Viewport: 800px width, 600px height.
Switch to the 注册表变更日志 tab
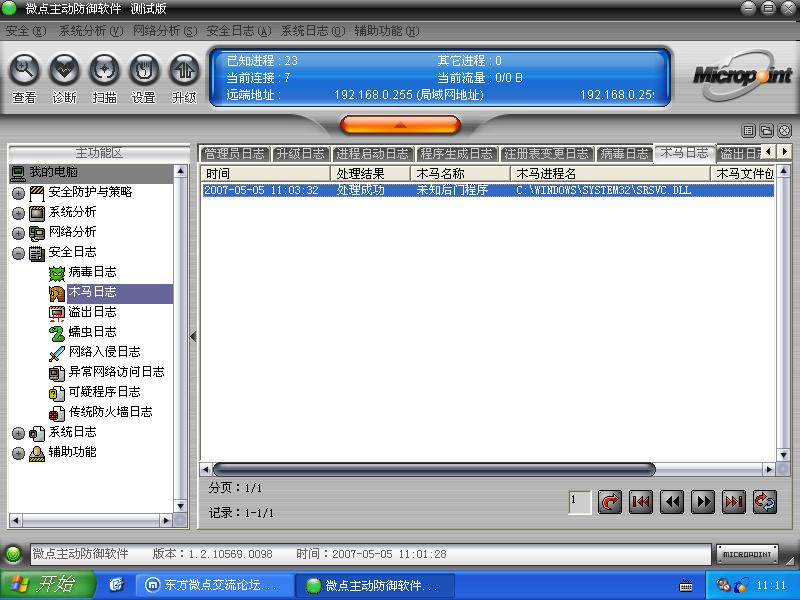[546, 154]
